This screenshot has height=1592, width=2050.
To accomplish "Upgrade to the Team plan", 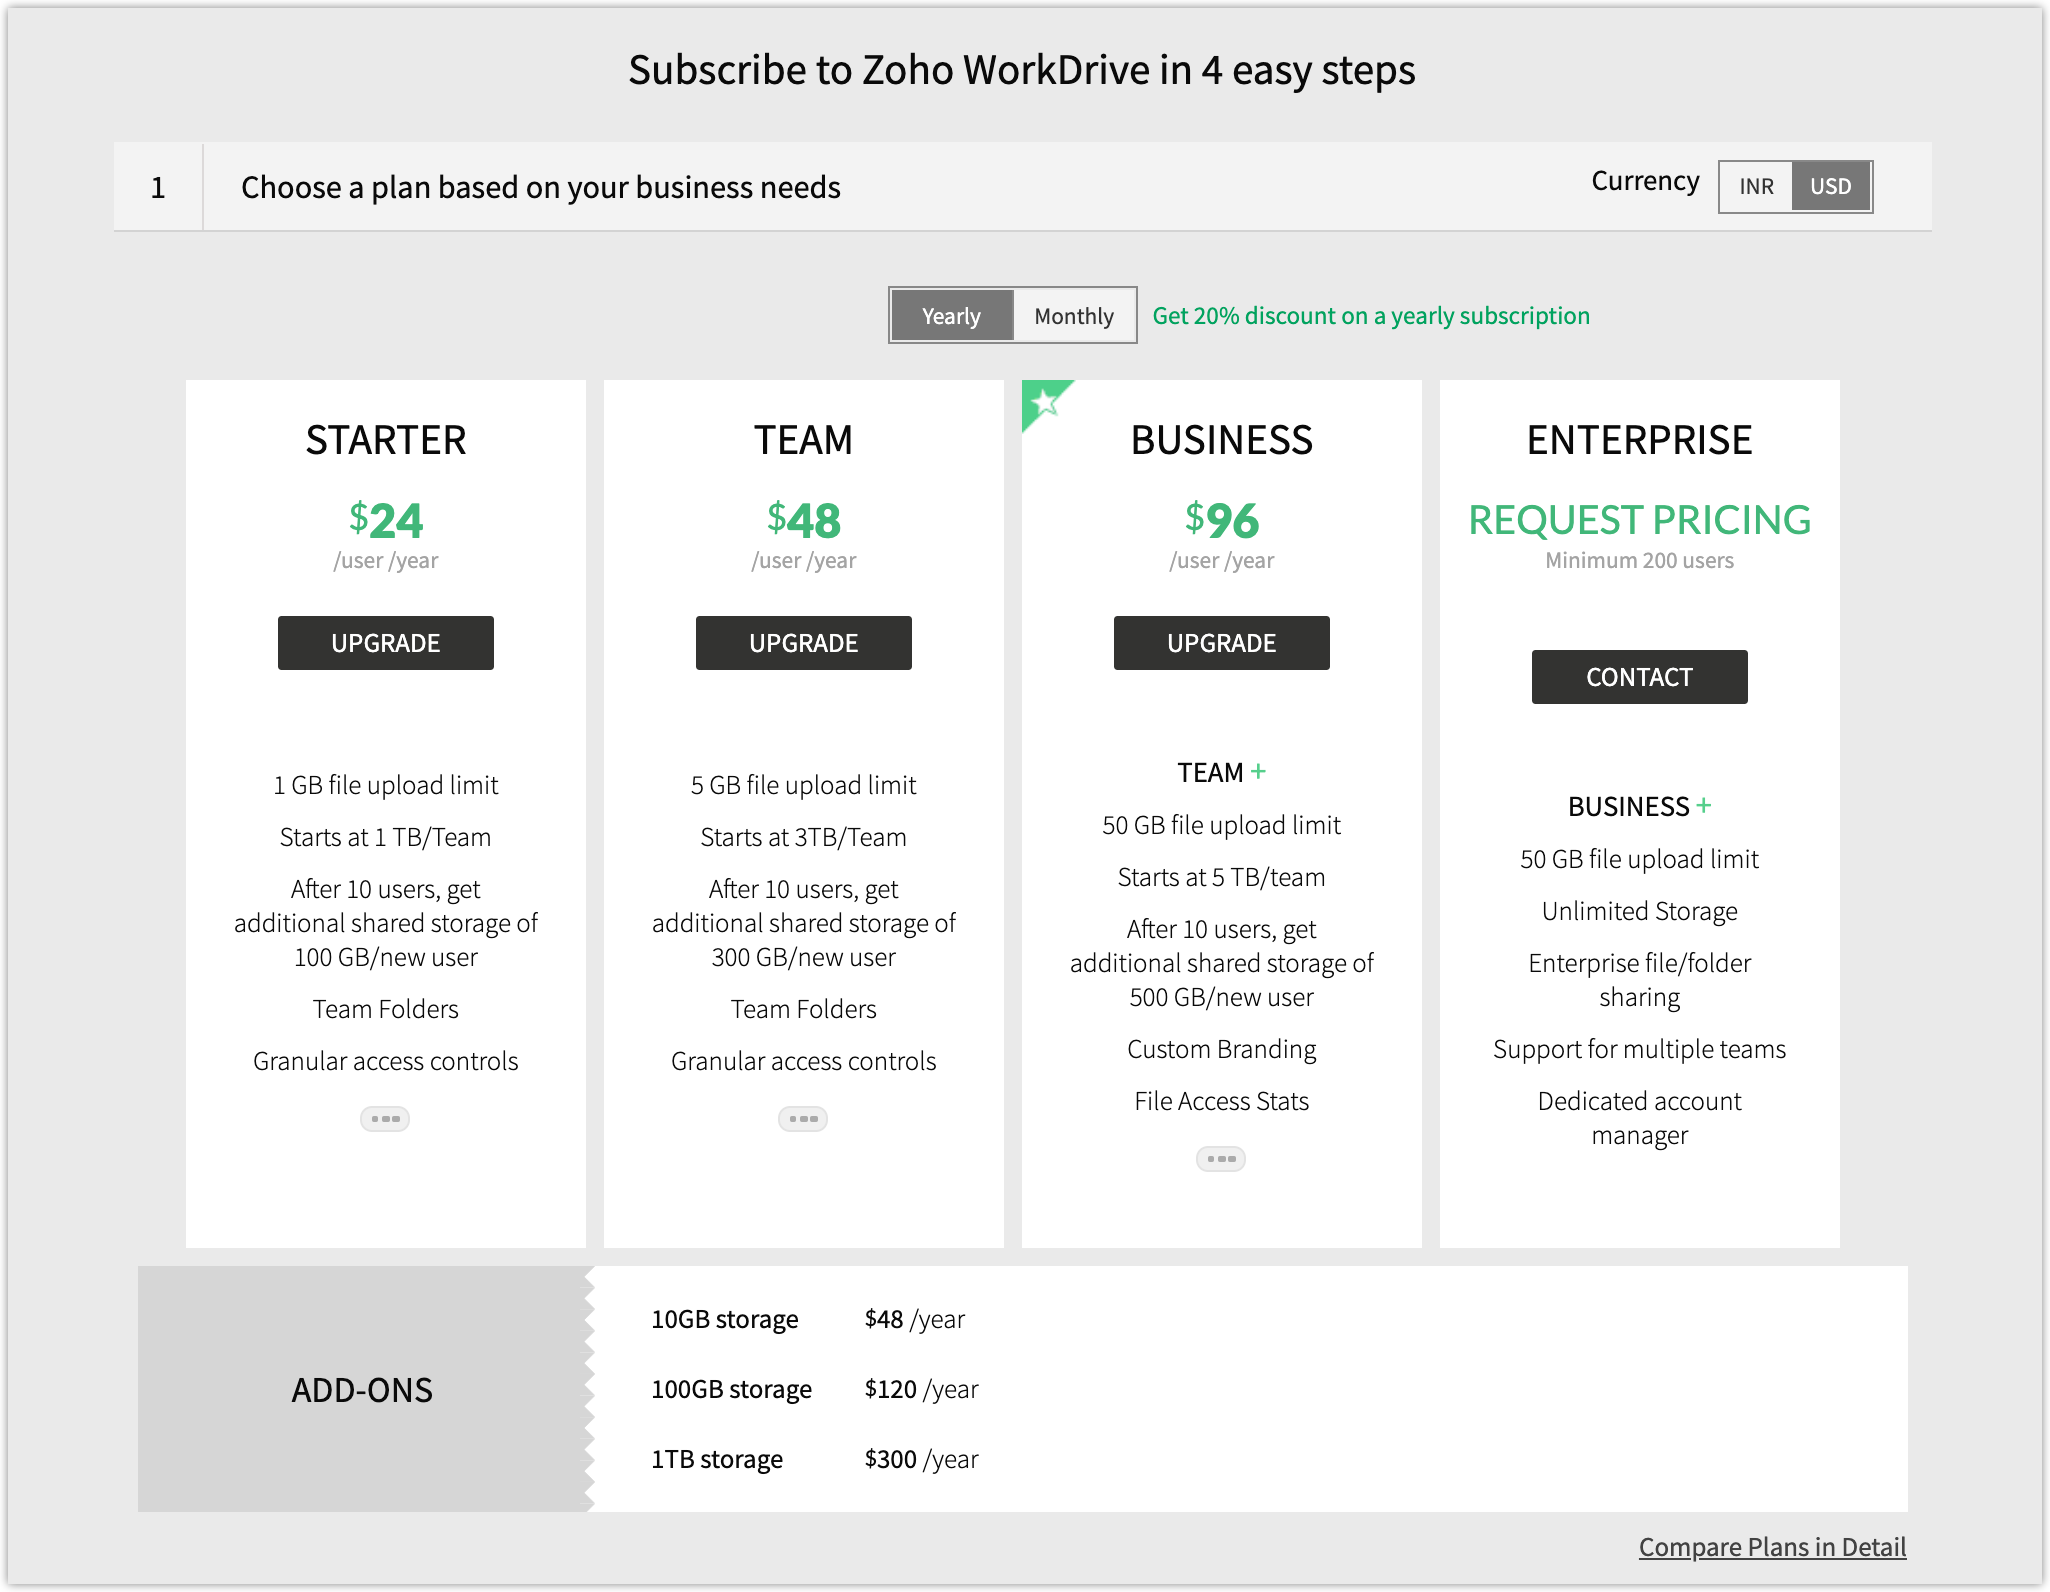I will (x=804, y=643).
